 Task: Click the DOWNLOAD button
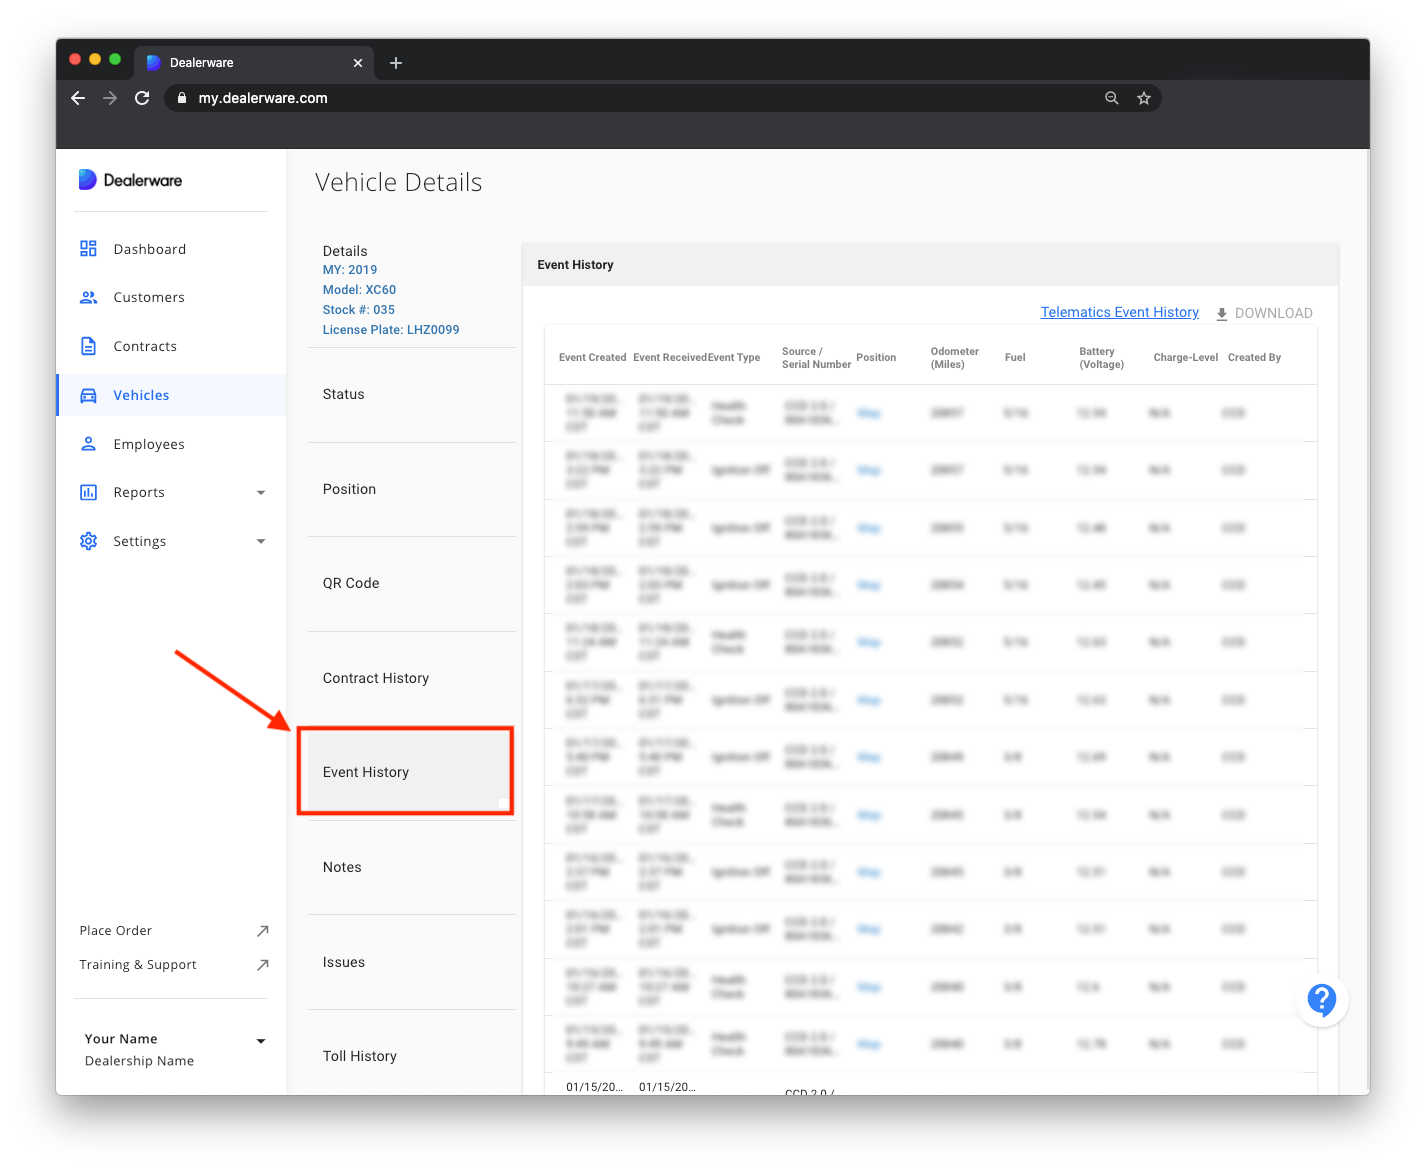[x=1264, y=313]
